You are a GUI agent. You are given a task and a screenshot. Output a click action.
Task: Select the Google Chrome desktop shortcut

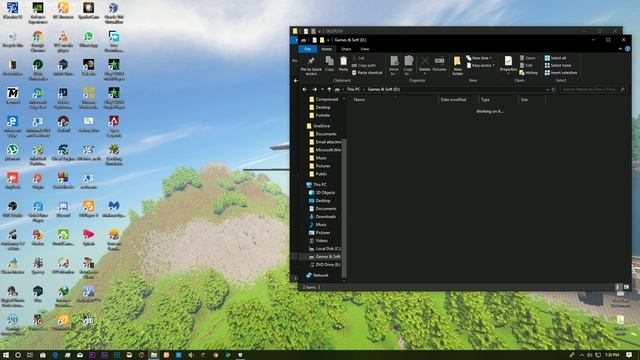coord(38,42)
